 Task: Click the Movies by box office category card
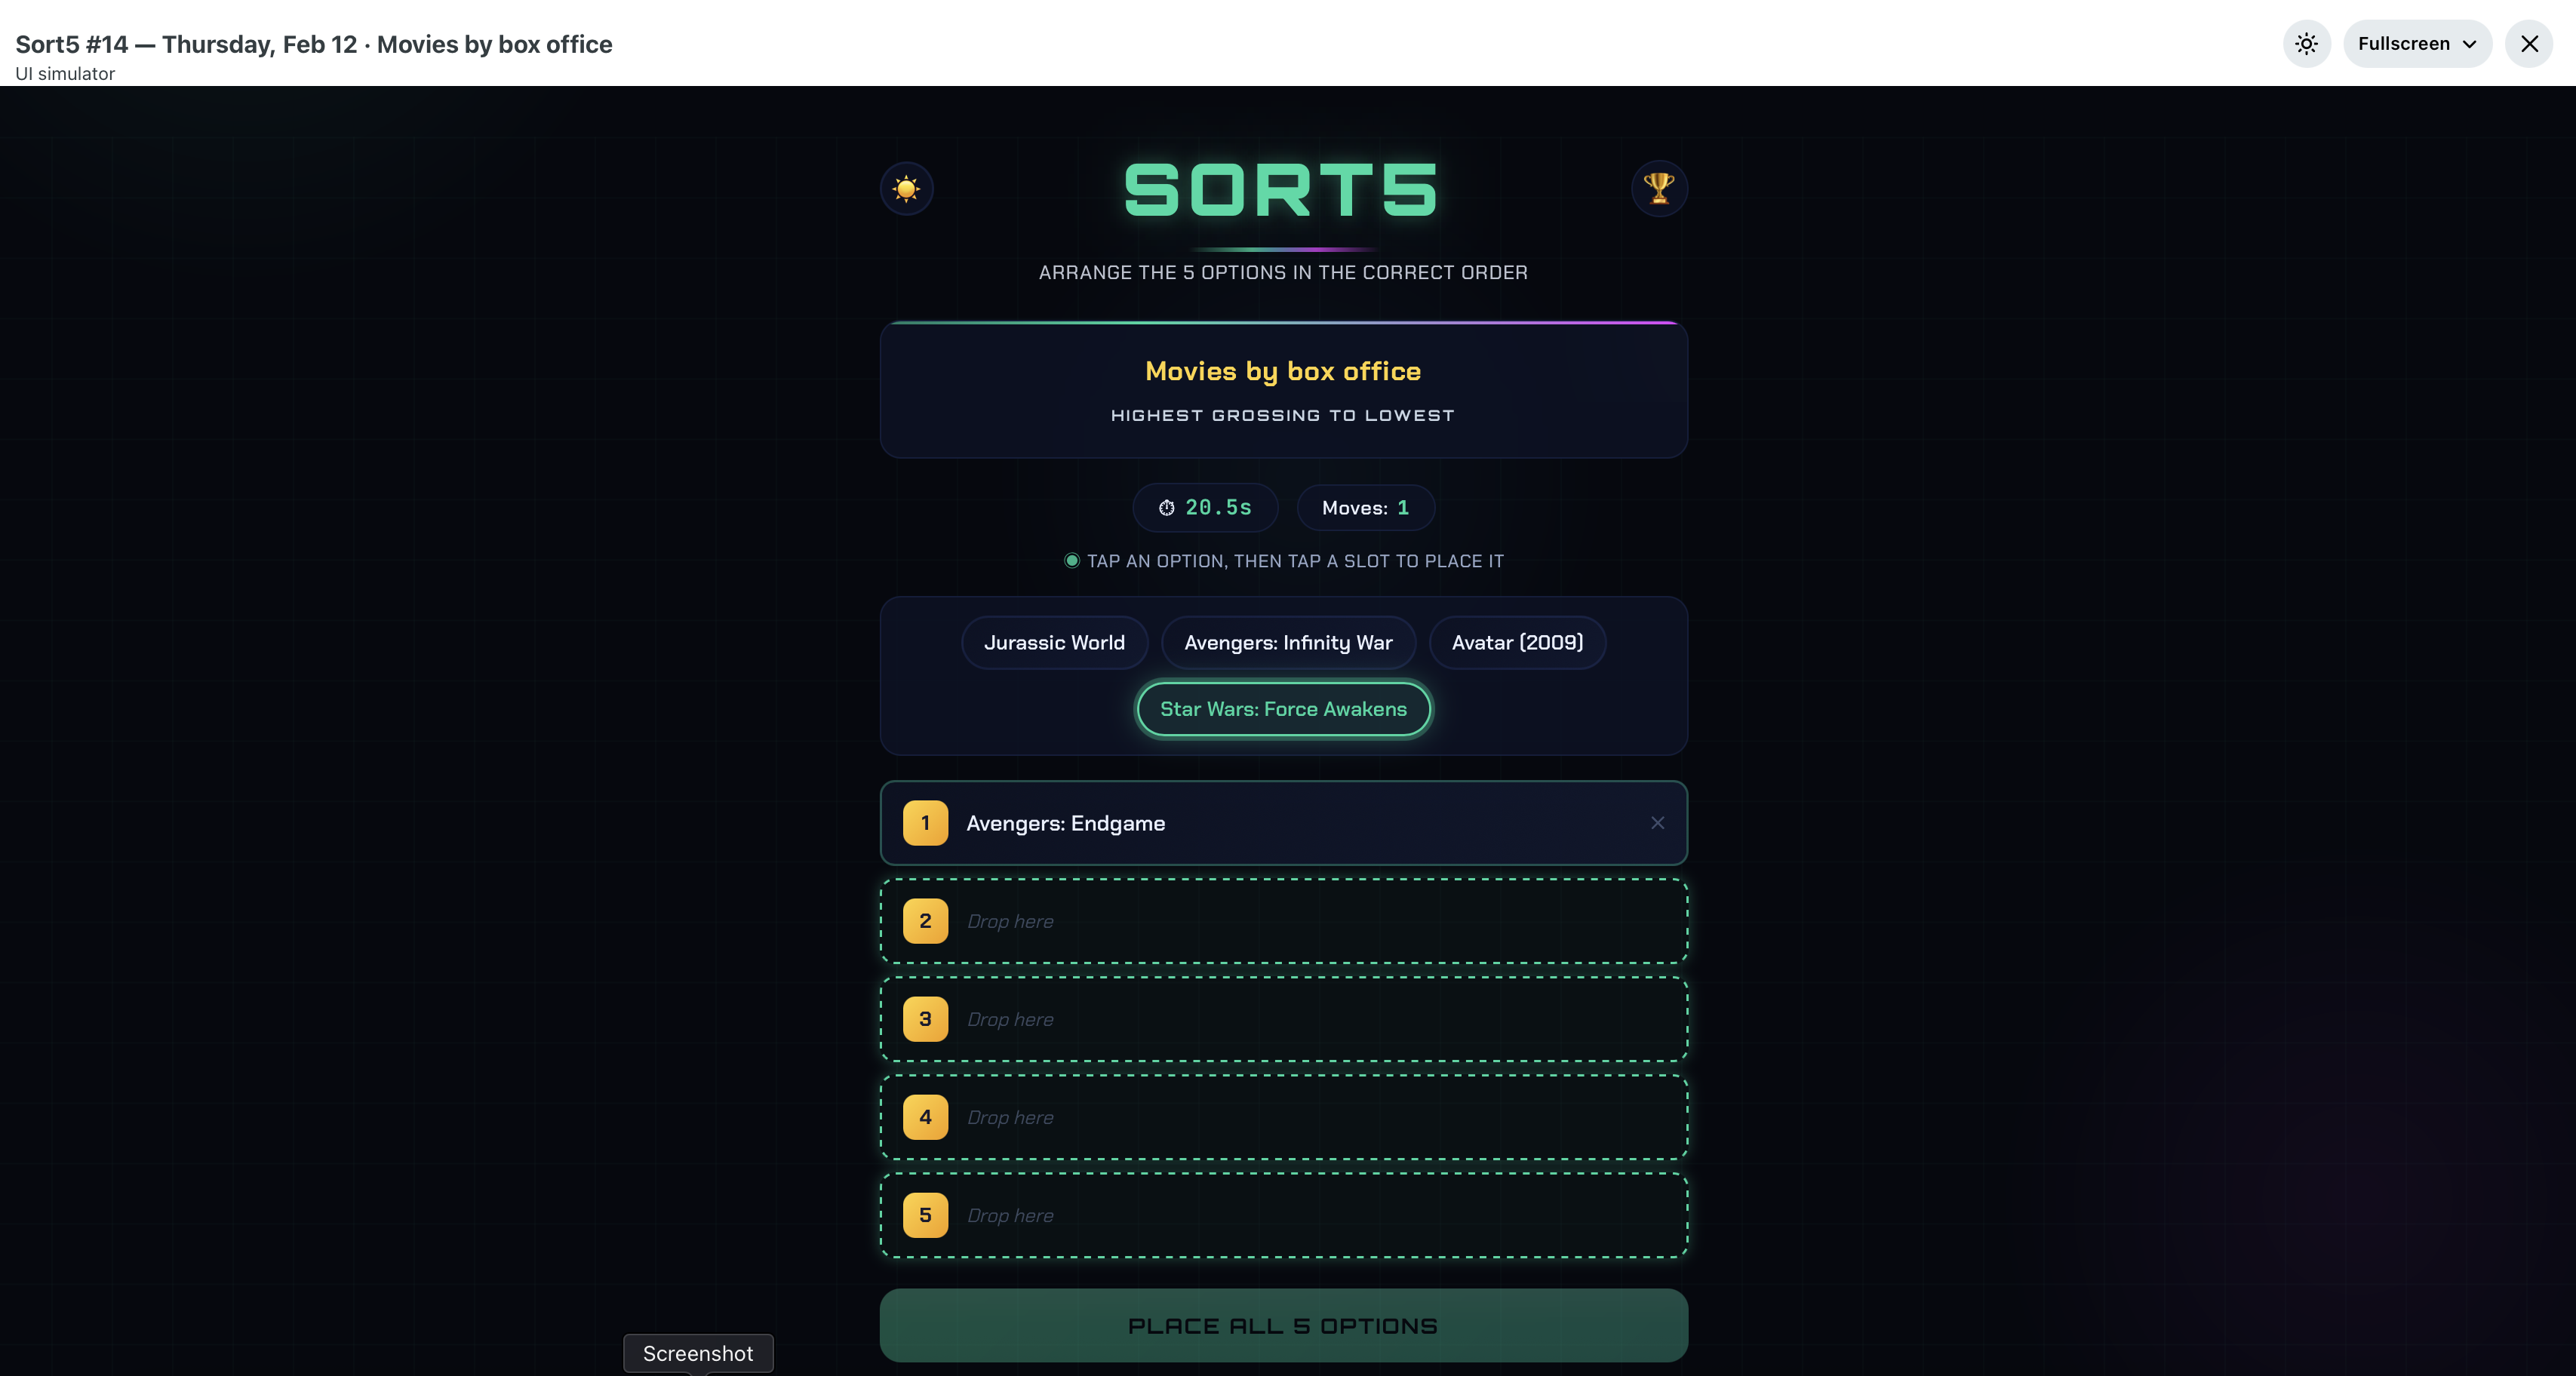1283,390
